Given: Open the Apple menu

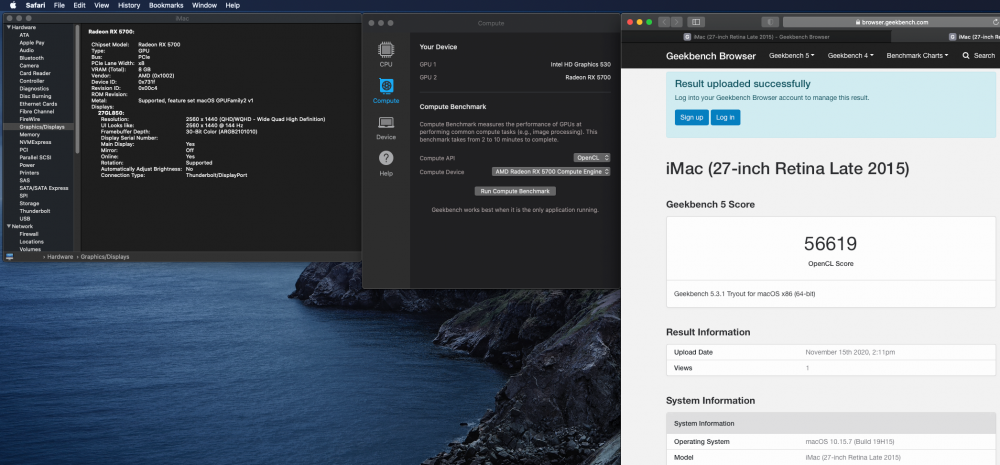Looking at the screenshot, I should tap(13, 5).
